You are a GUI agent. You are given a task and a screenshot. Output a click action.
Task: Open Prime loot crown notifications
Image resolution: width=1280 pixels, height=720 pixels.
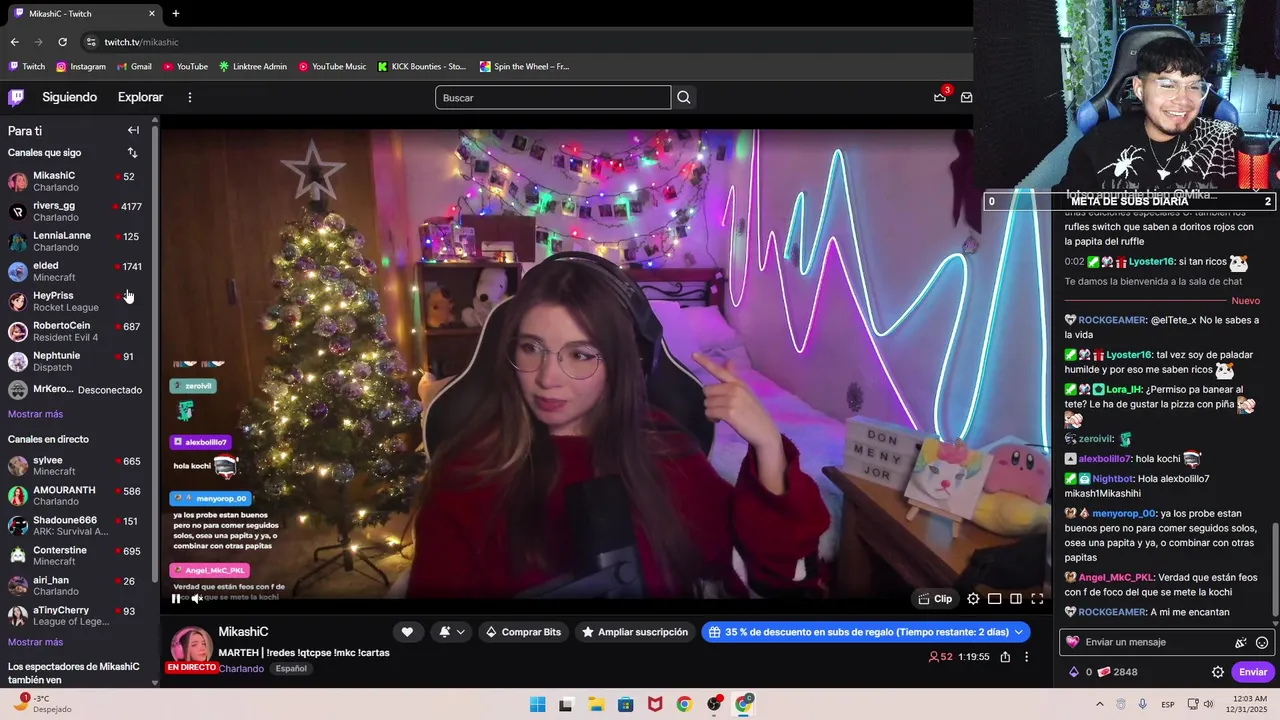(x=940, y=97)
